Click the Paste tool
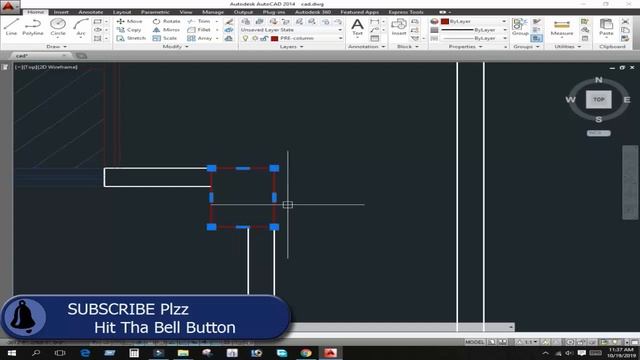Image resolution: width=640 pixels, height=360 pixels. pyautogui.click(x=606, y=27)
